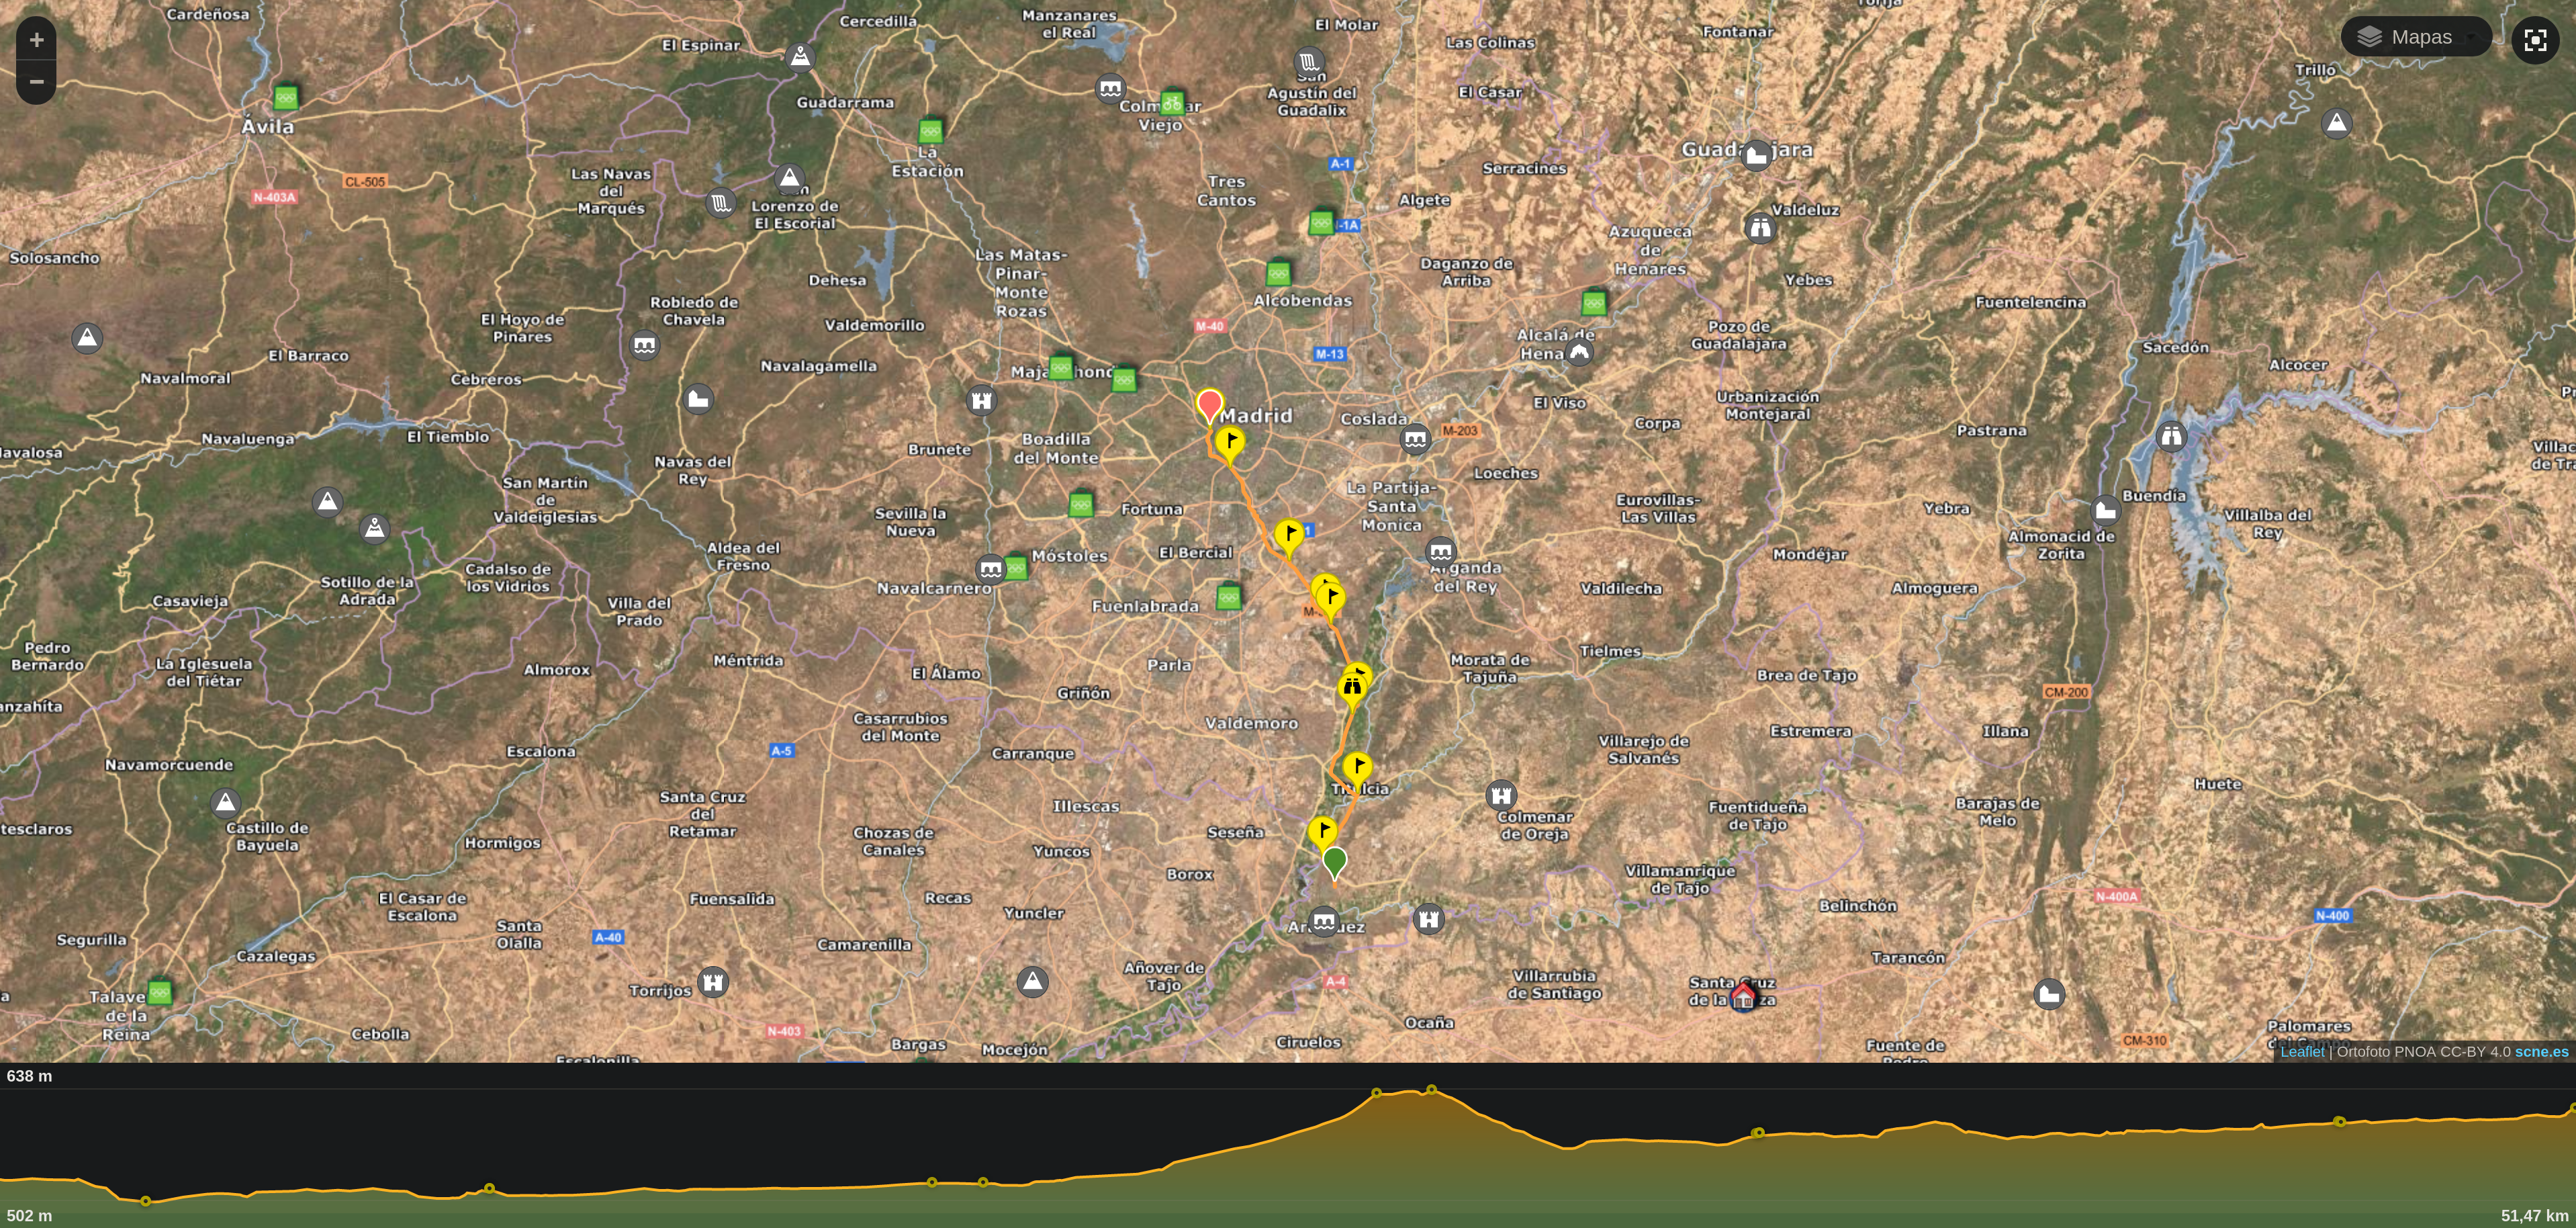Click the lowest point marker on elevation profile
The height and width of the screenshot is (1228, 2576).
[146, 1201]
